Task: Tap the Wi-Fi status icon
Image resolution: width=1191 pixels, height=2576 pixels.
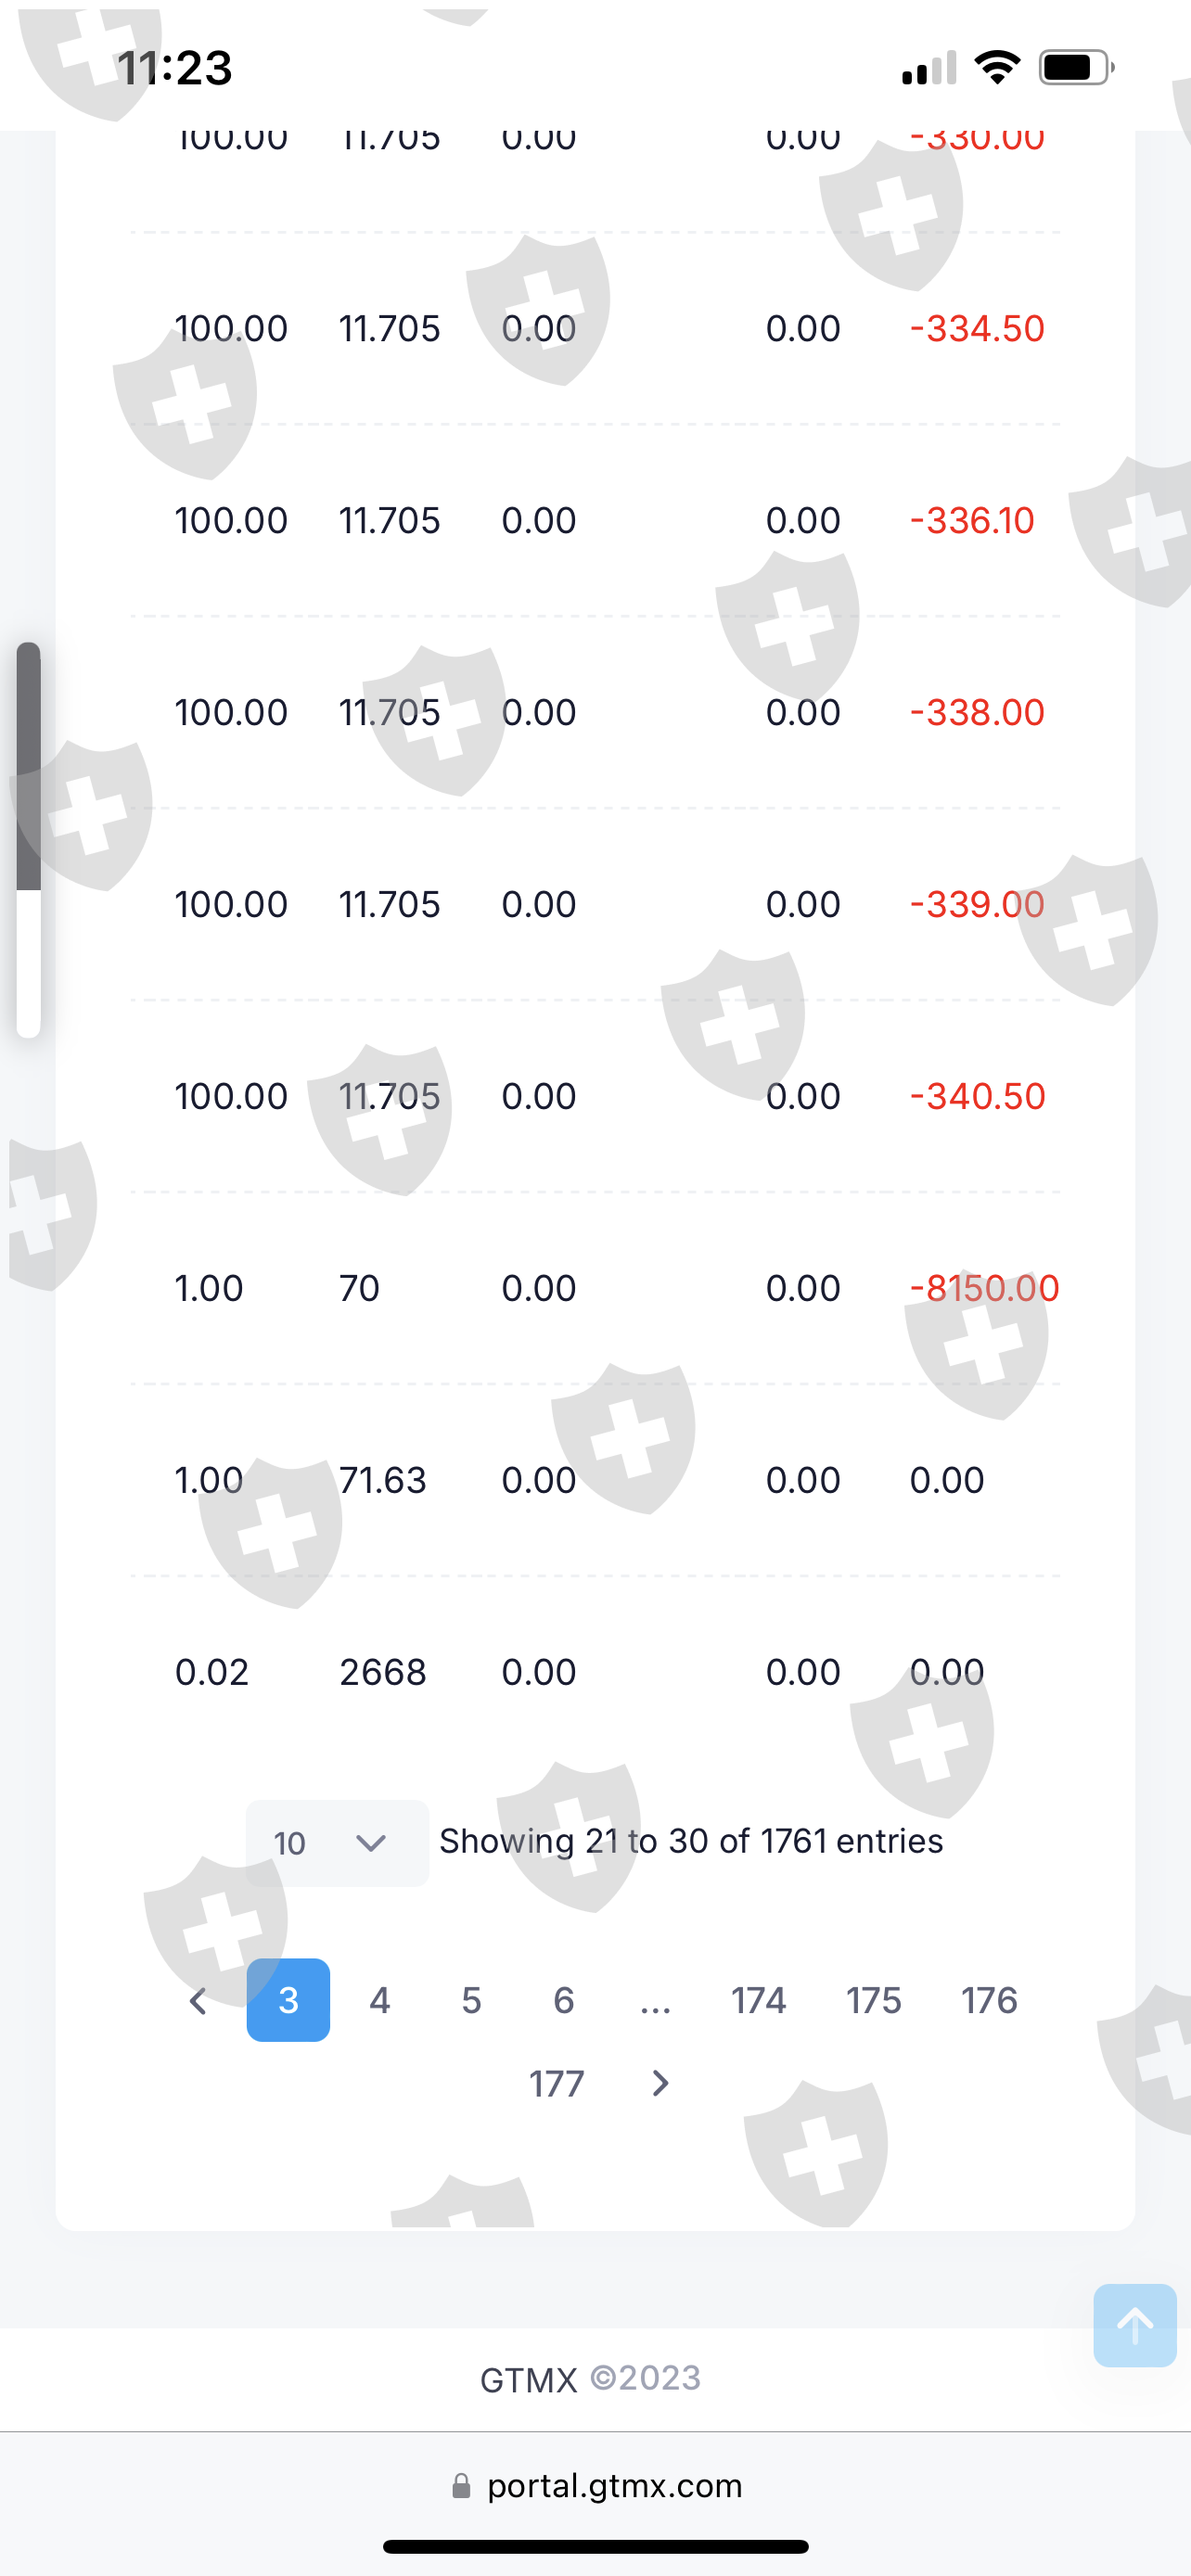Action: (996, 68)
